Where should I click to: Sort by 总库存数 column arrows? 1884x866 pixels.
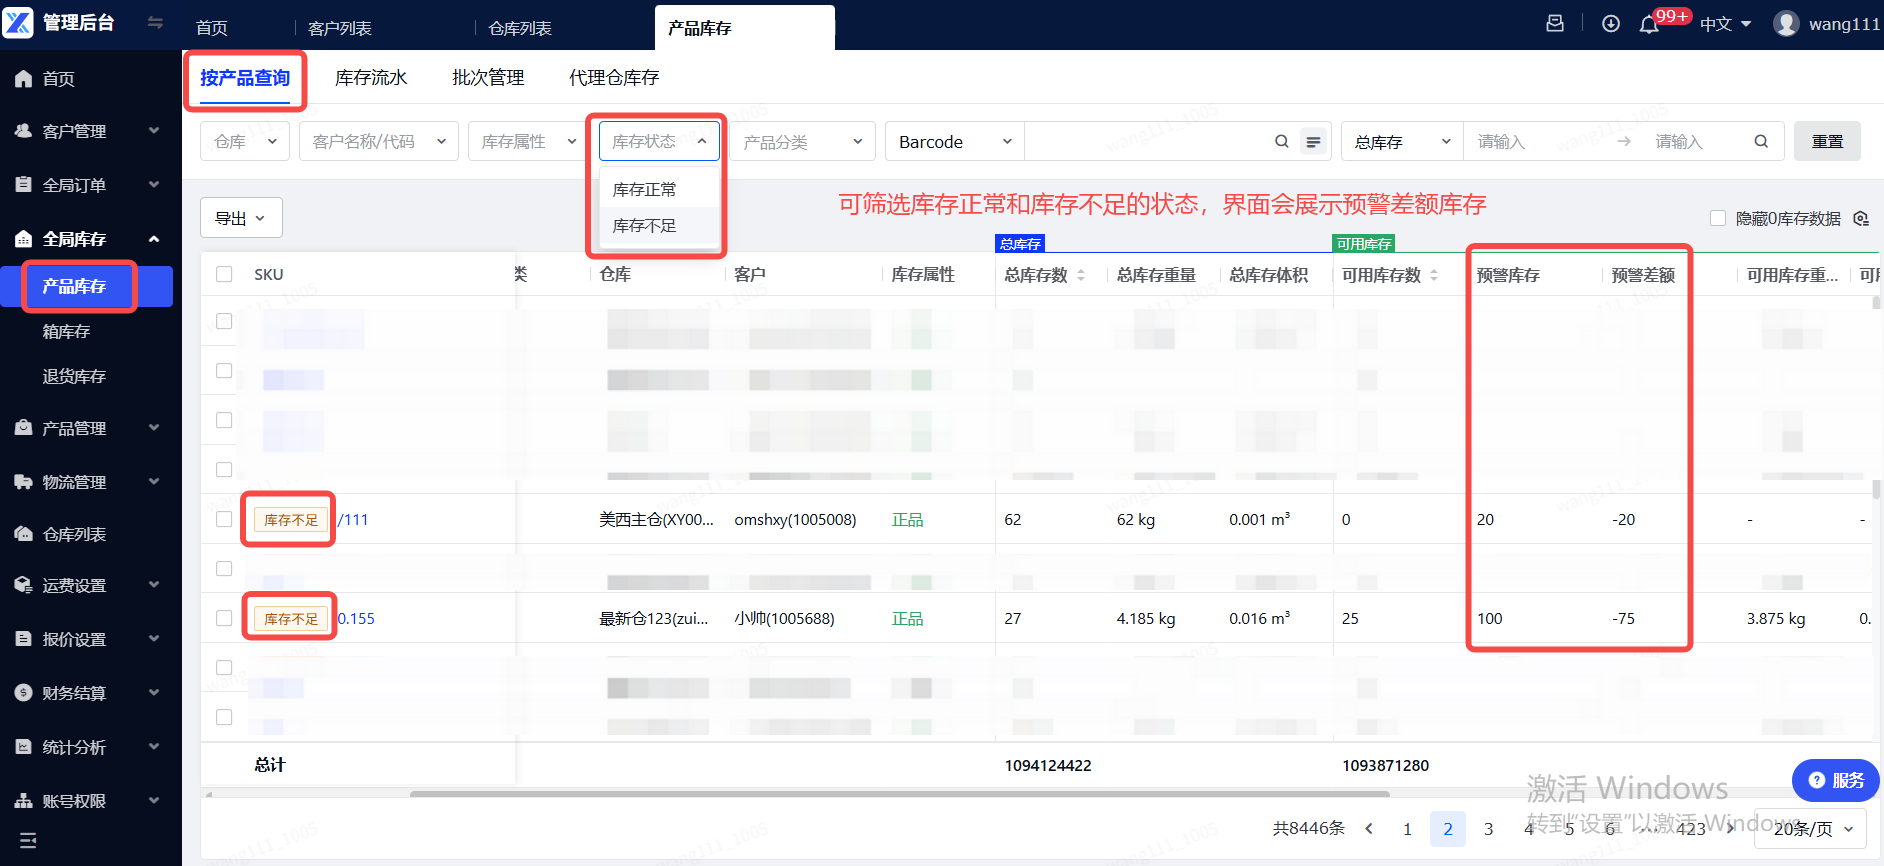[1081, 275]
